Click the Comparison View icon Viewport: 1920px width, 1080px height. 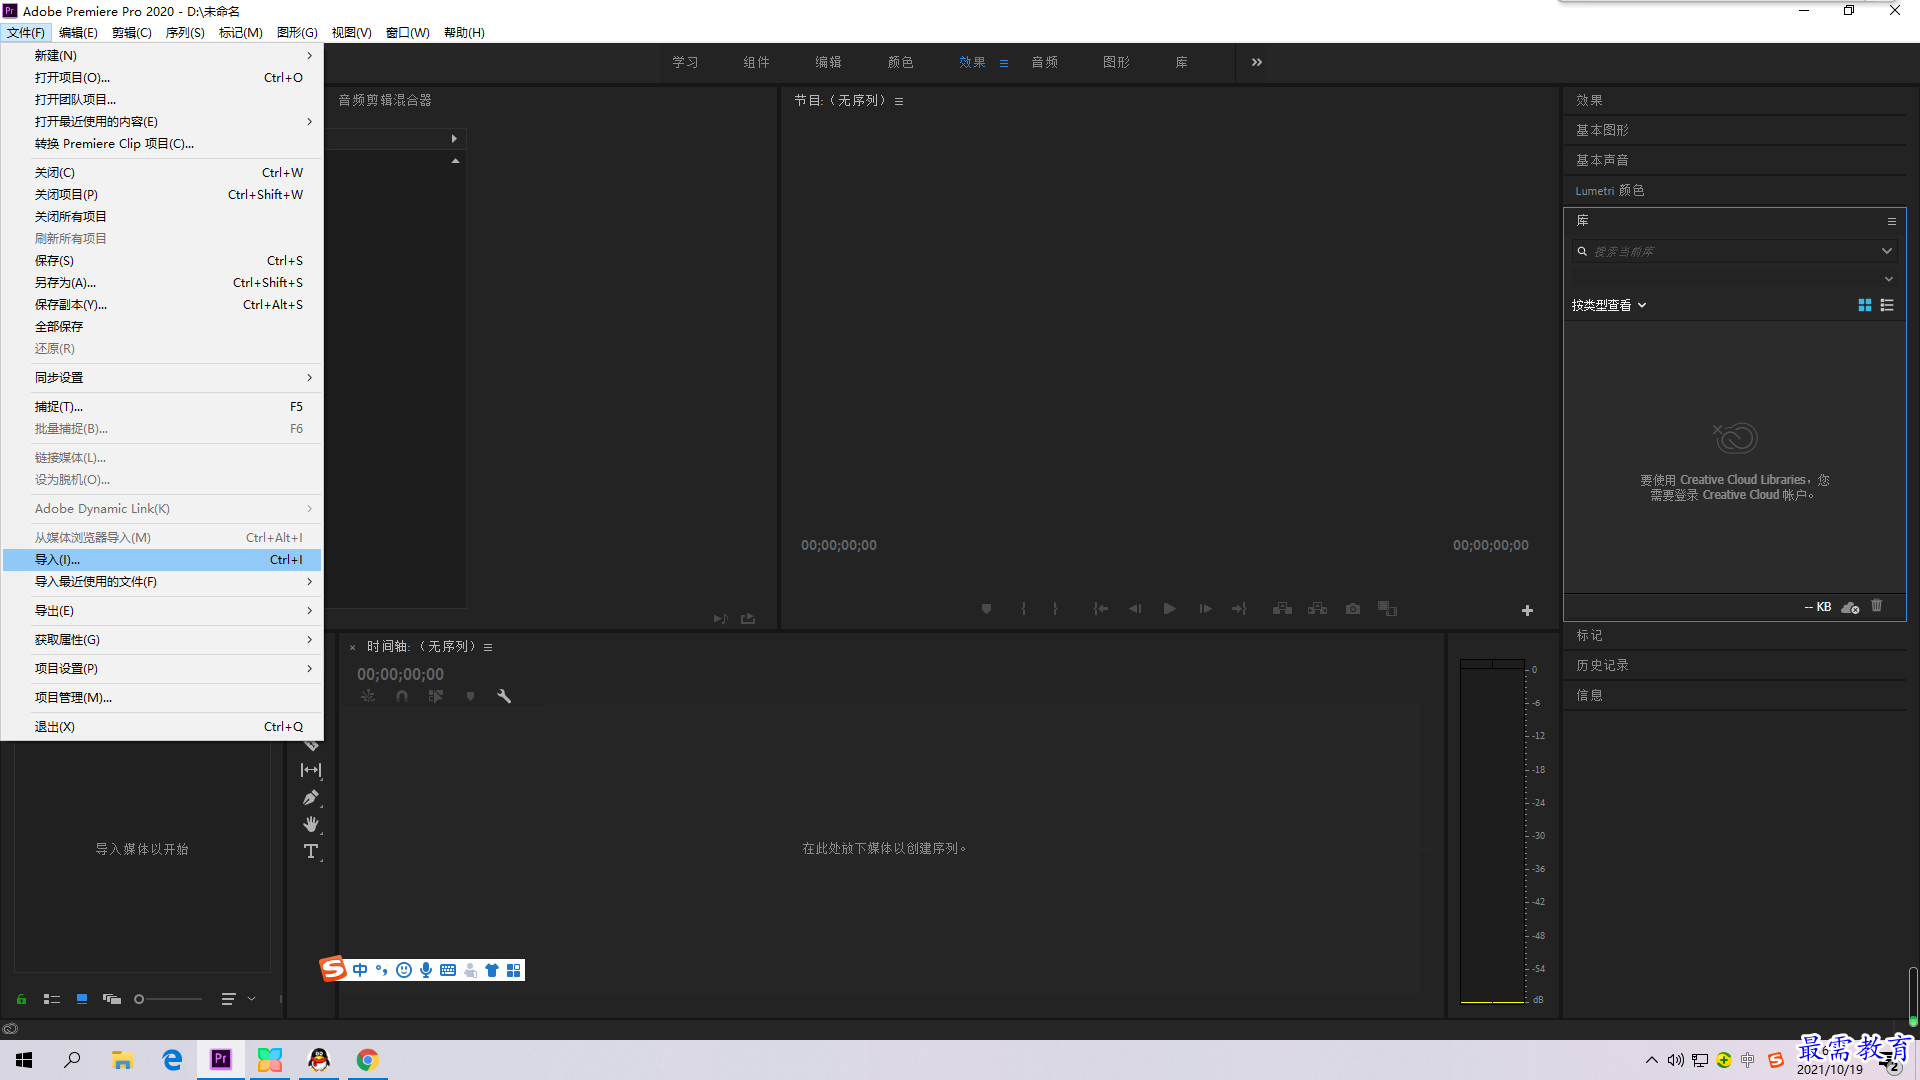(1387, 608)
